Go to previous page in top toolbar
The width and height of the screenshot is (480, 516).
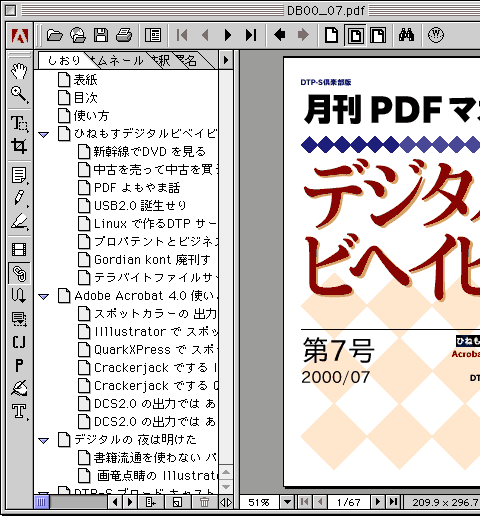click(x=205, y=35)
